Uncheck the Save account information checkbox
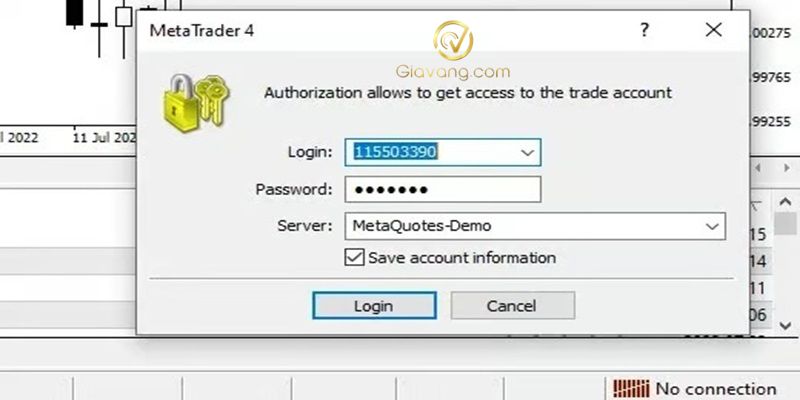This screenshot has height=400, width=800. tap(354, 257)
